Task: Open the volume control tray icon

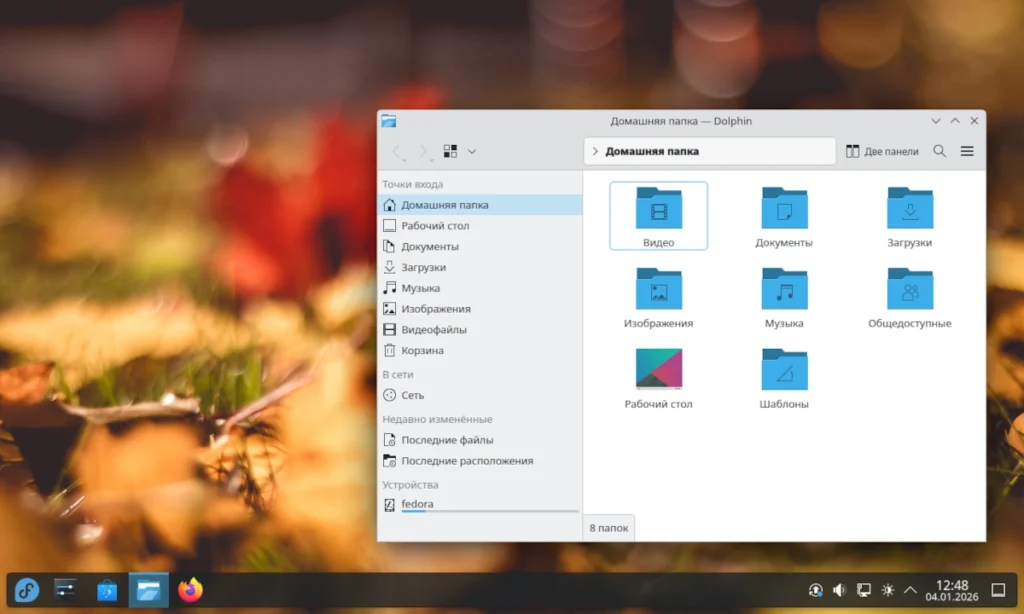Action: pyautogui.click(x=839, y=590)
